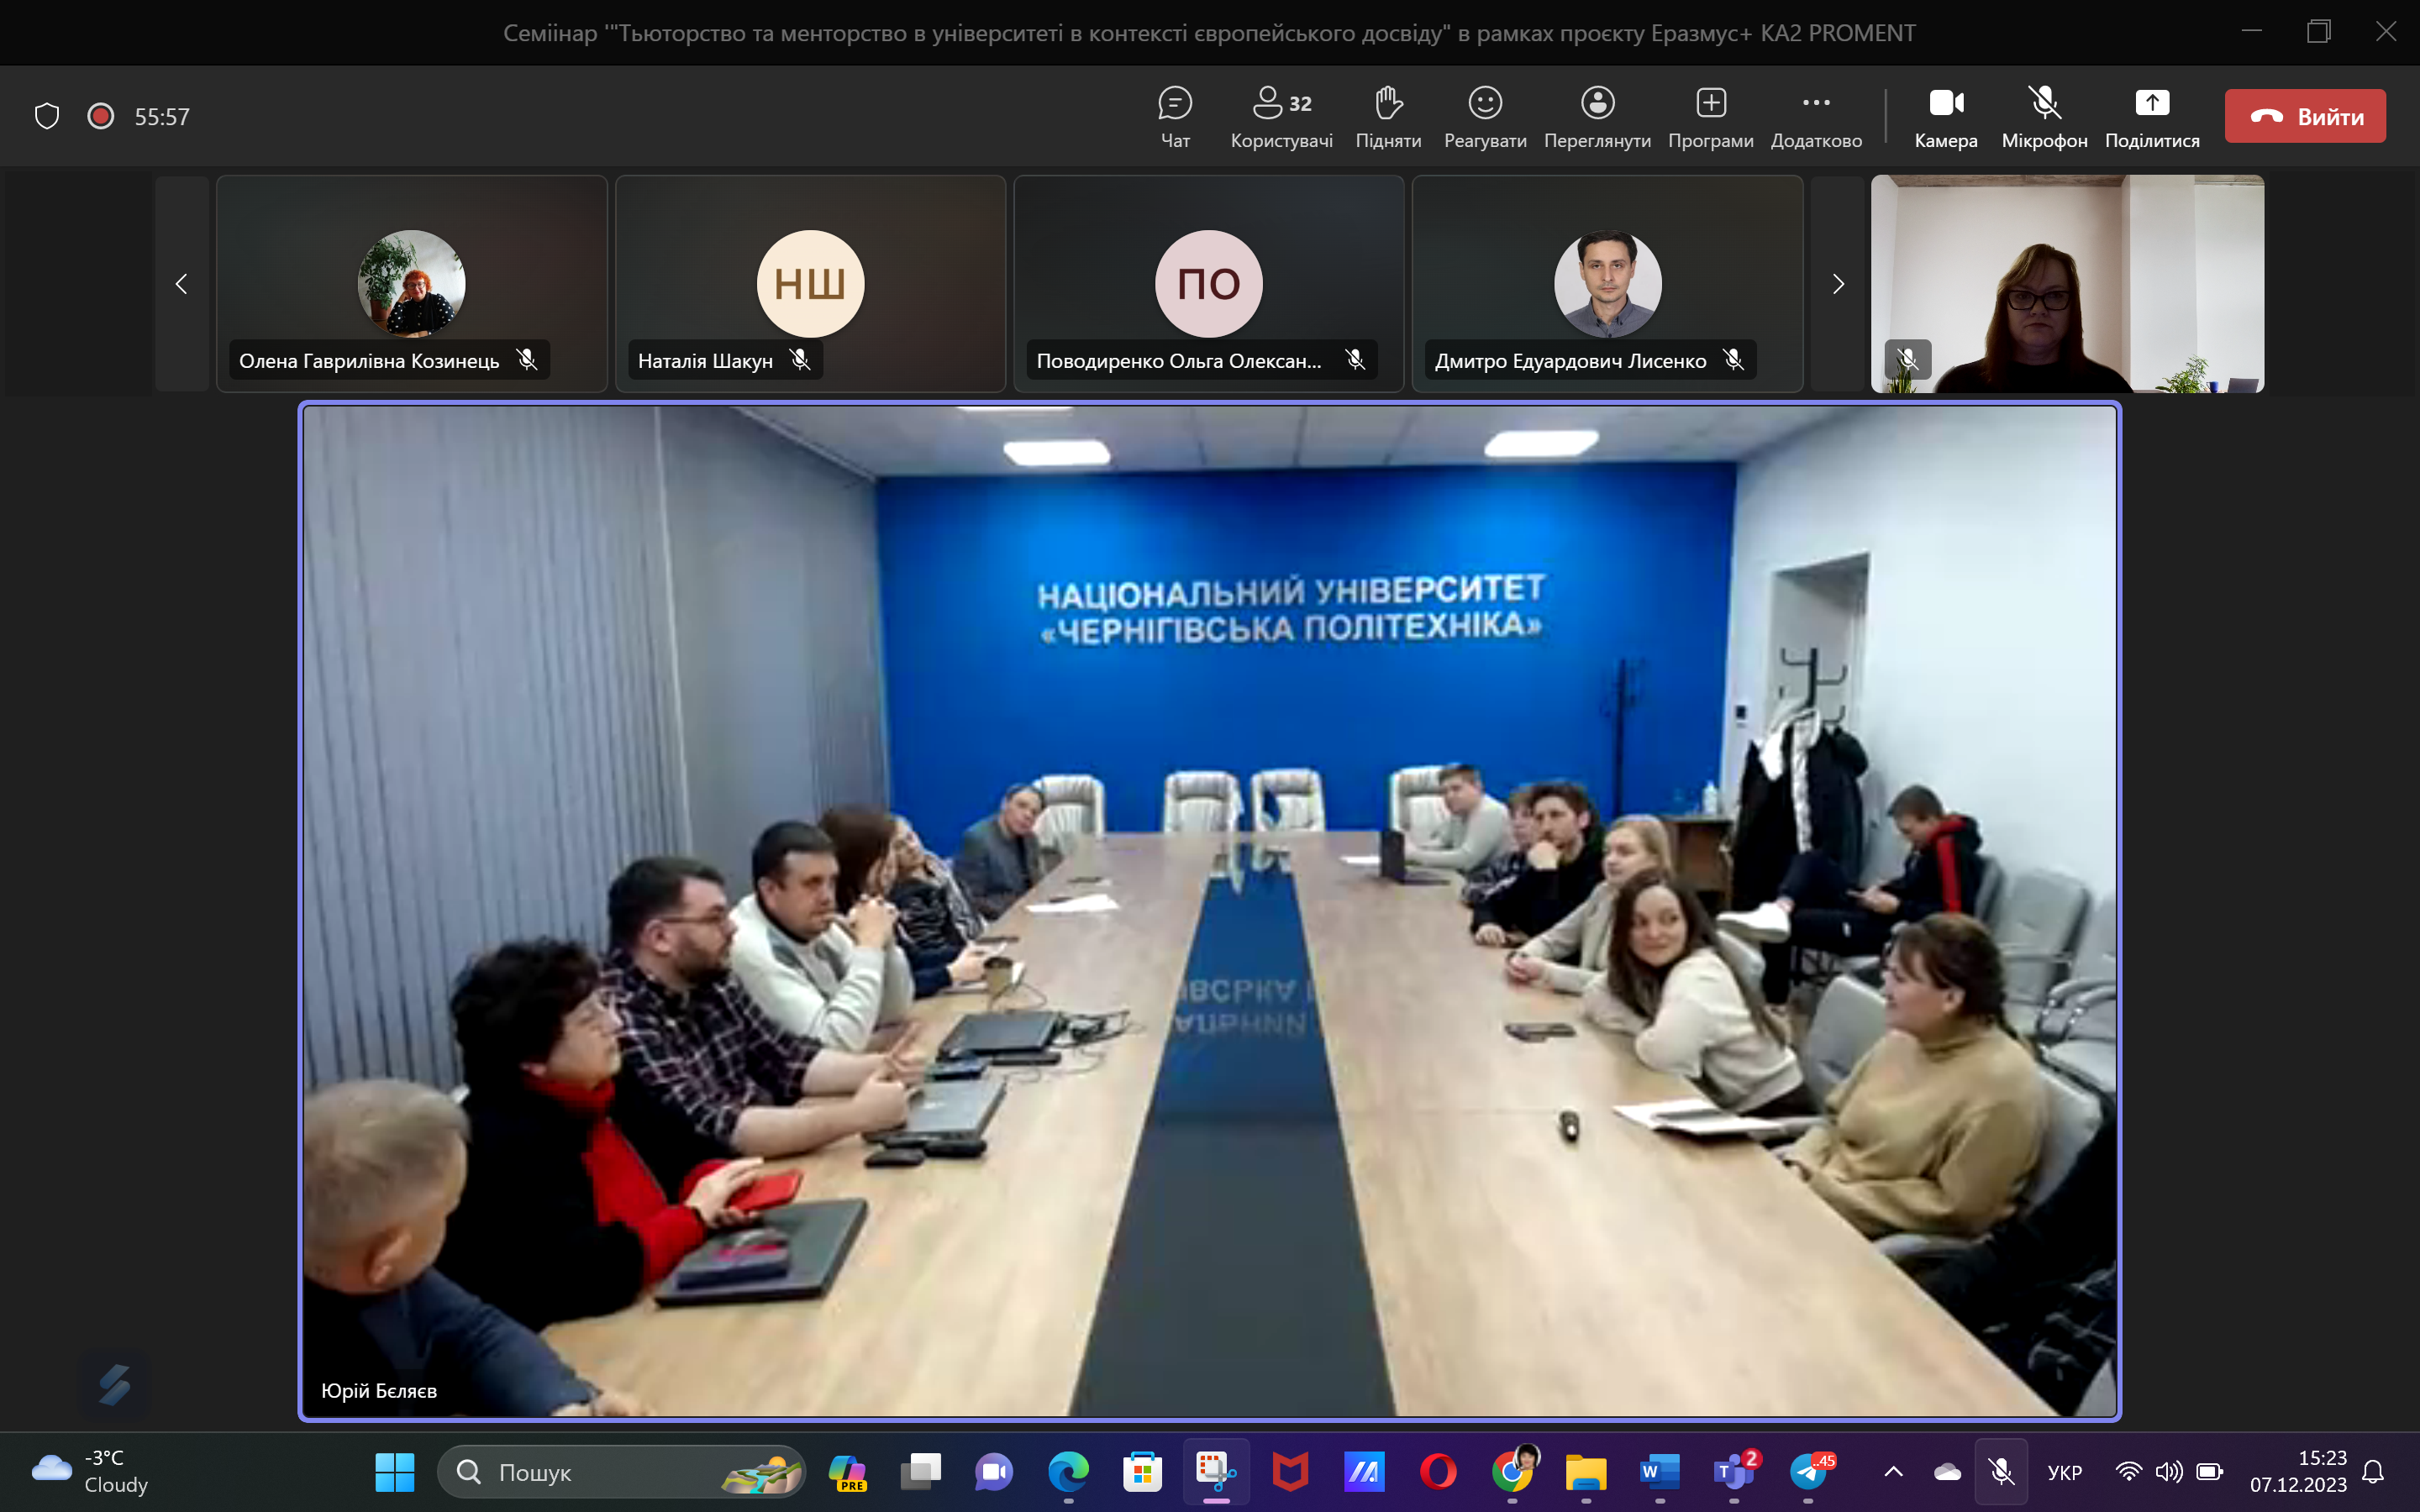Open the Переглянути view options
The image size is (2420, 1512).
tap(1597, 116)
